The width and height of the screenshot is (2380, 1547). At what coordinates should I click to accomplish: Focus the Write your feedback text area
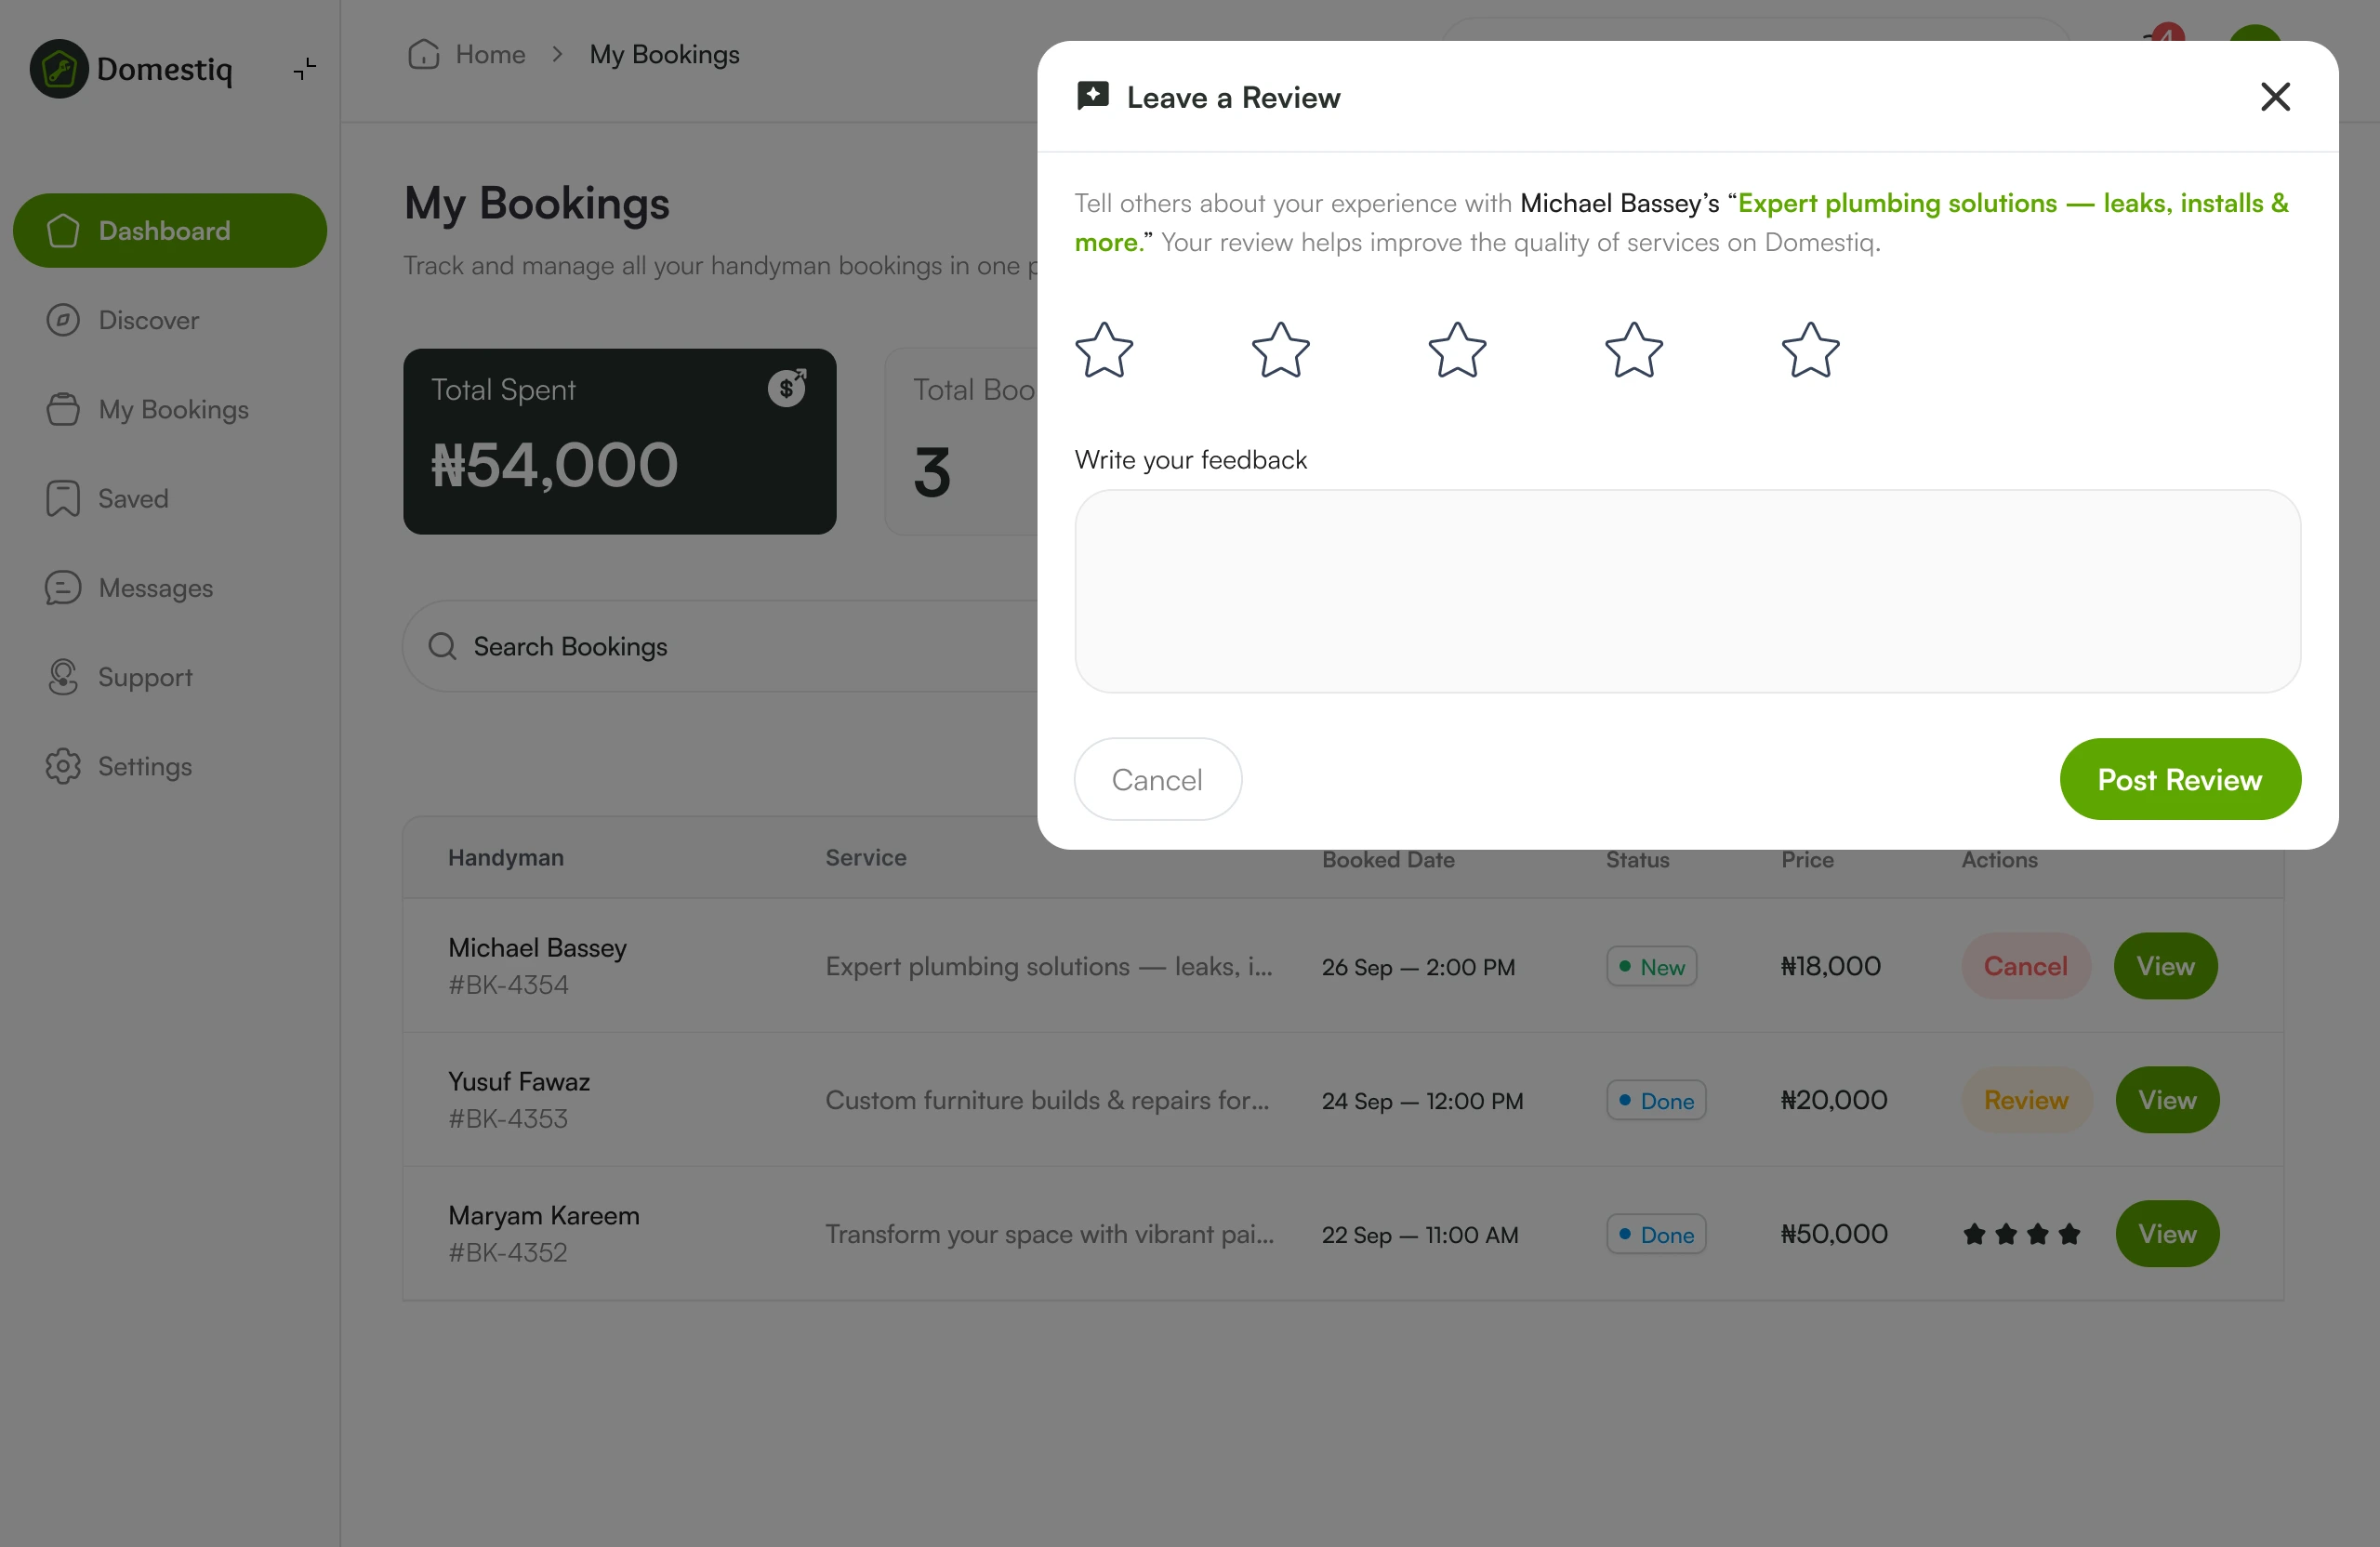1687,591
